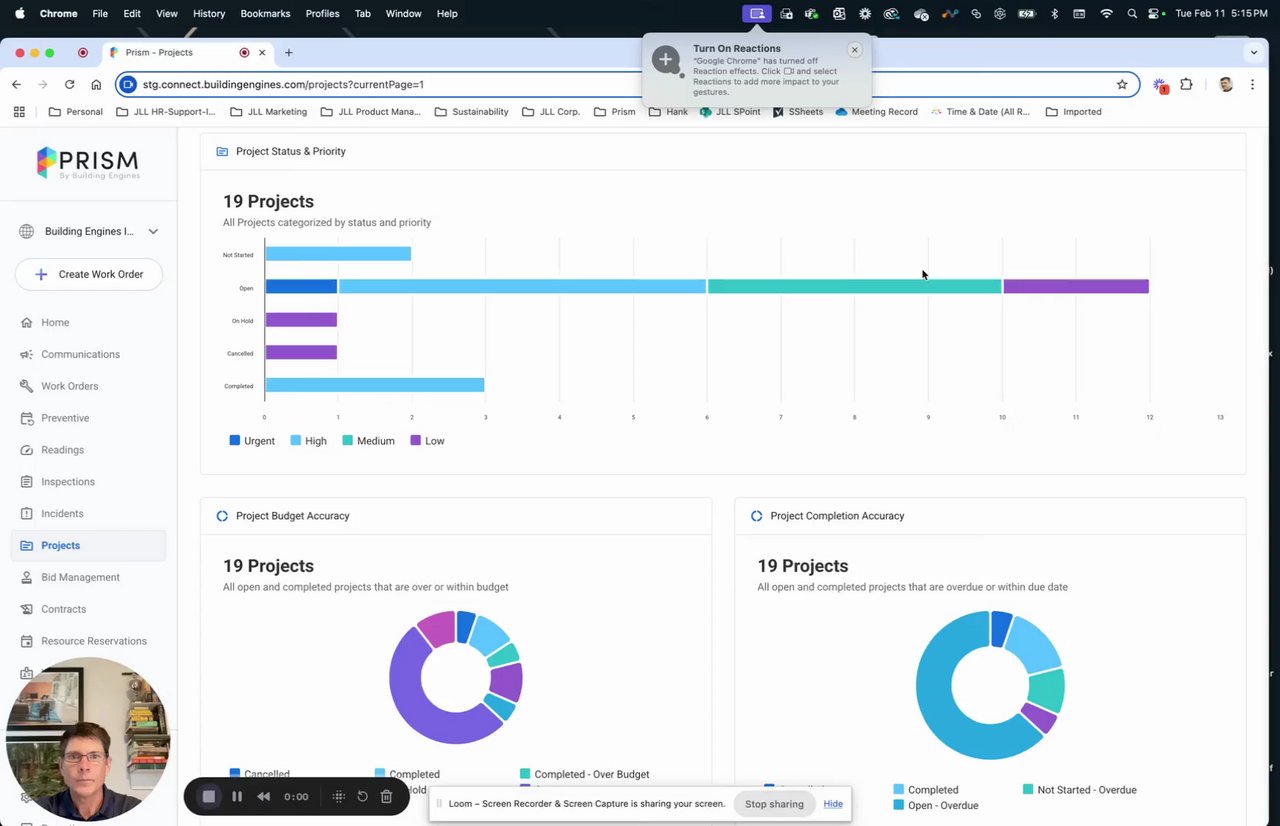
Task: Toggle the Urgent legend series
Action: [252, 441]
